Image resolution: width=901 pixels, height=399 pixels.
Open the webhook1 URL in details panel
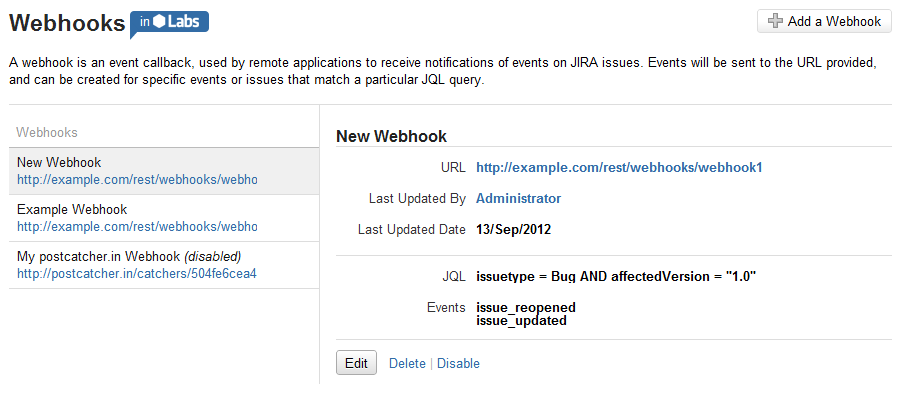(x=619, y=168)
